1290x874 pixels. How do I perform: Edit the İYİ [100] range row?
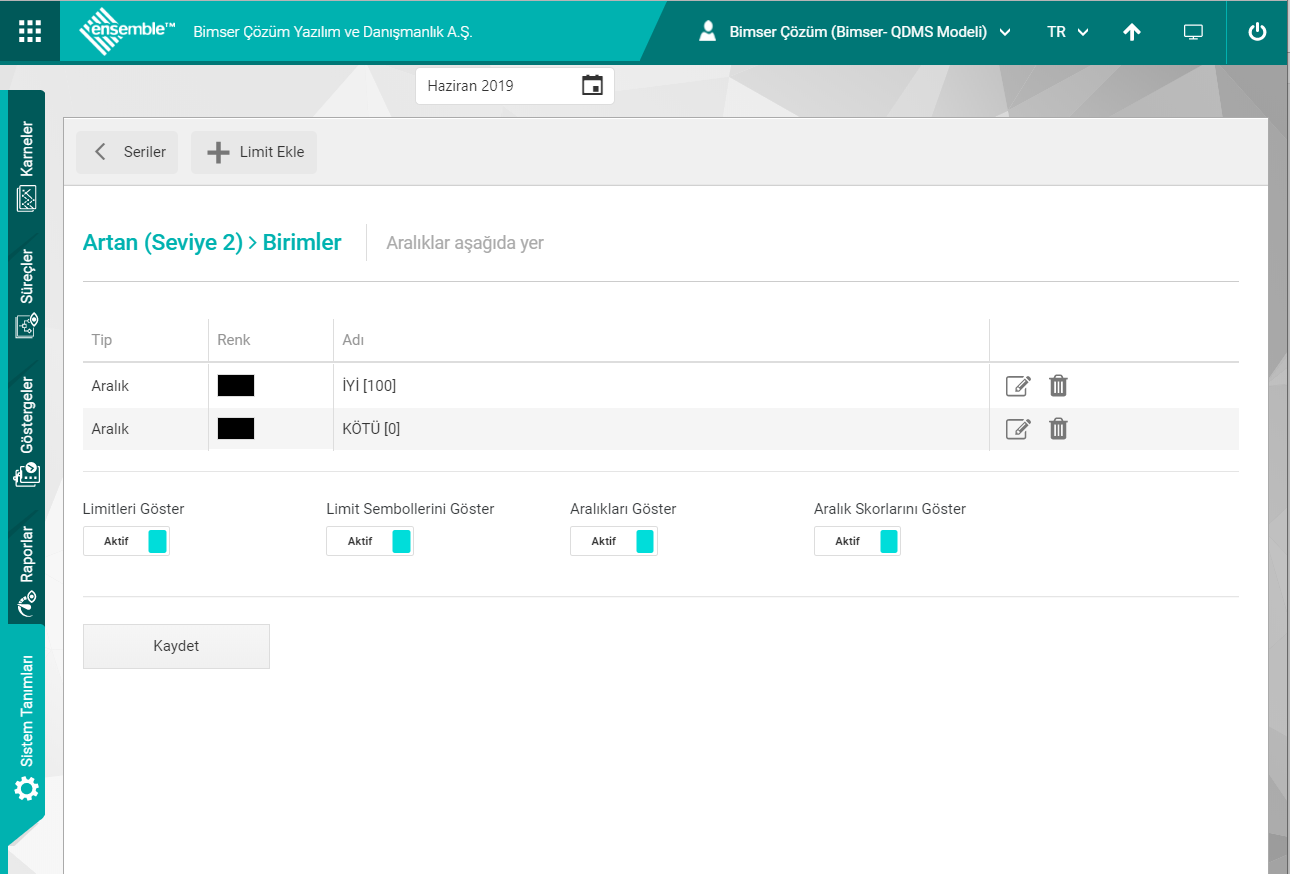point(1017,386)
